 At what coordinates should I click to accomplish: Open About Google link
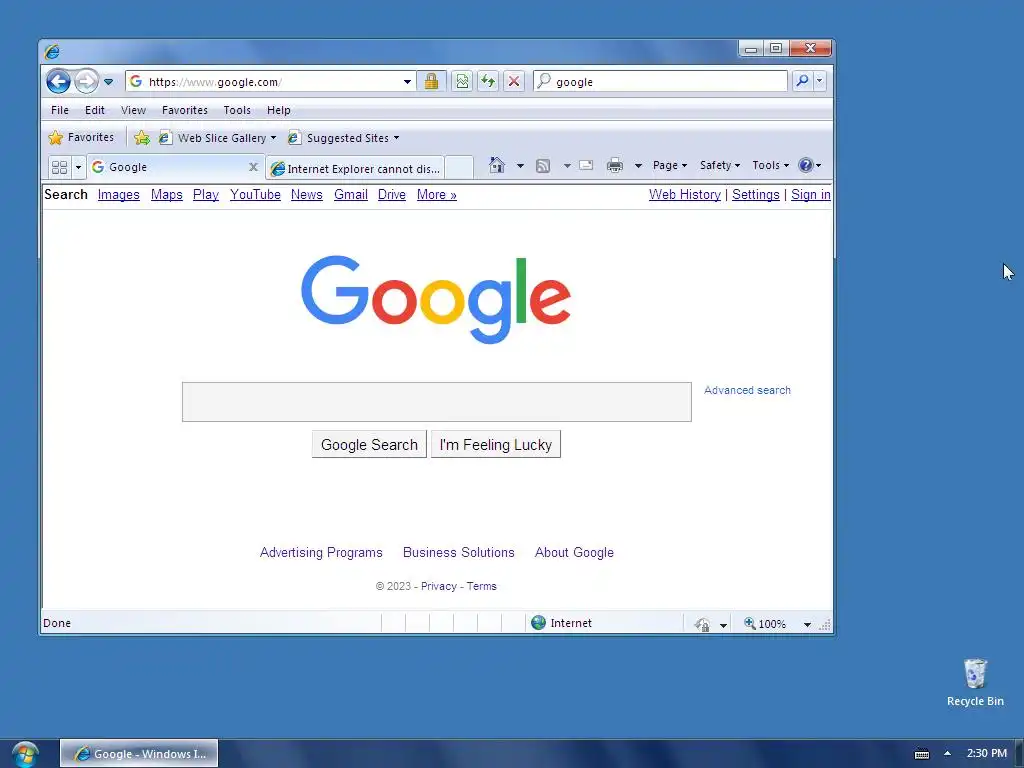[x=574, y=552]
